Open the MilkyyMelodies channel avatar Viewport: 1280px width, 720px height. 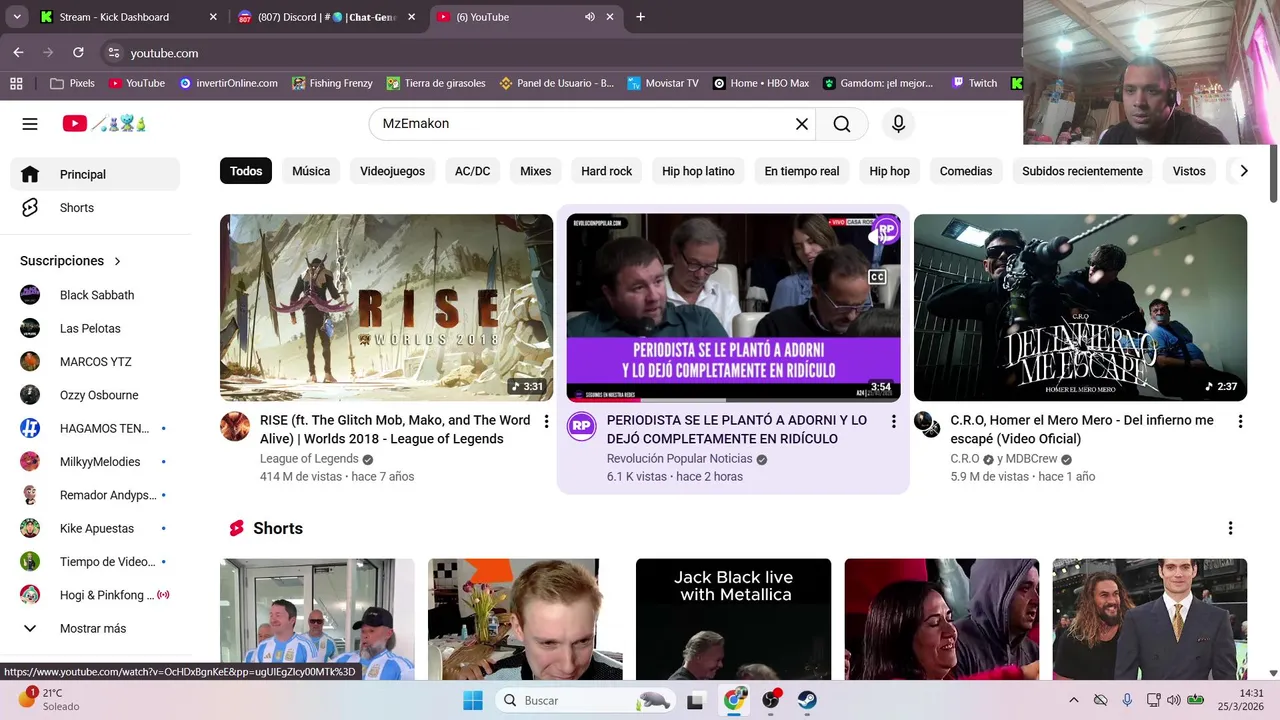[30, 462]
